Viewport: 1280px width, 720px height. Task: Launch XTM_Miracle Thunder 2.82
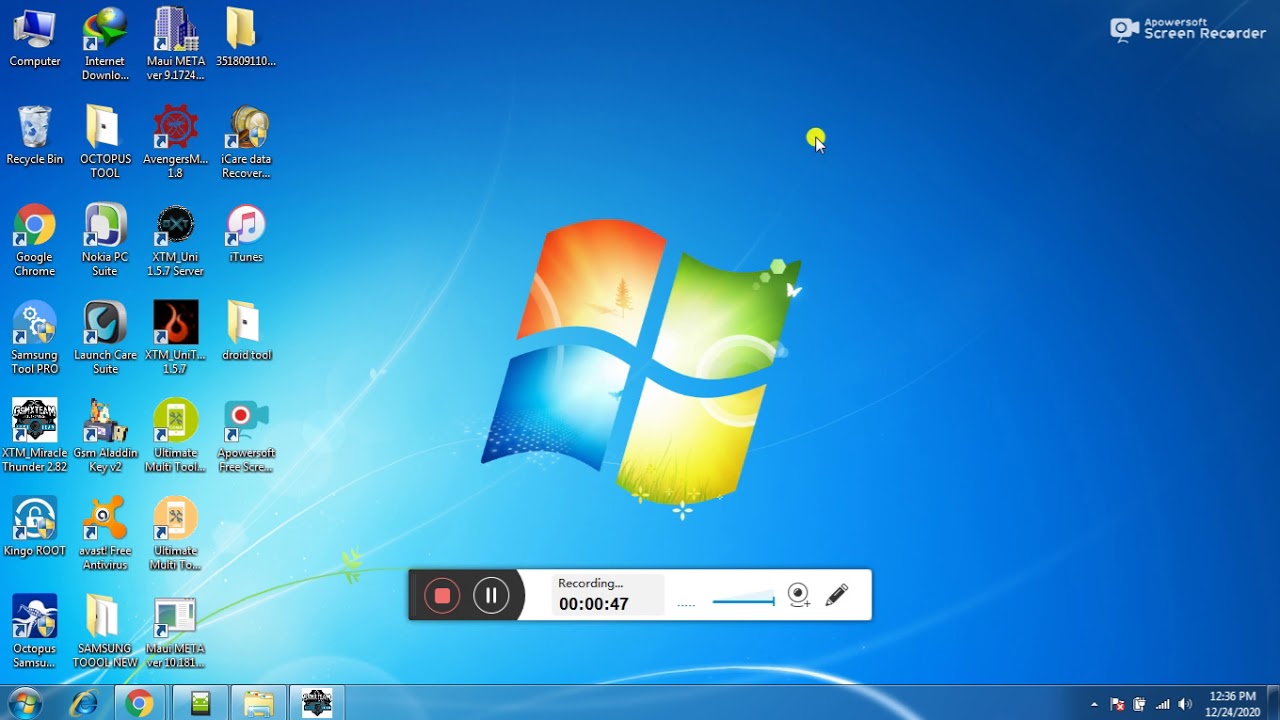(x=35, y=436)
